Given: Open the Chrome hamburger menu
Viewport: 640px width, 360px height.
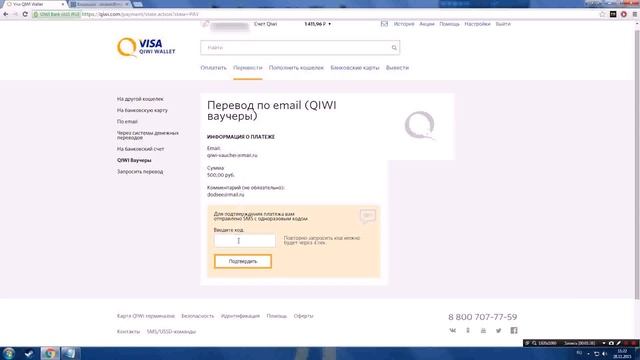Looking at the screenshot, I should pos(635,14).
